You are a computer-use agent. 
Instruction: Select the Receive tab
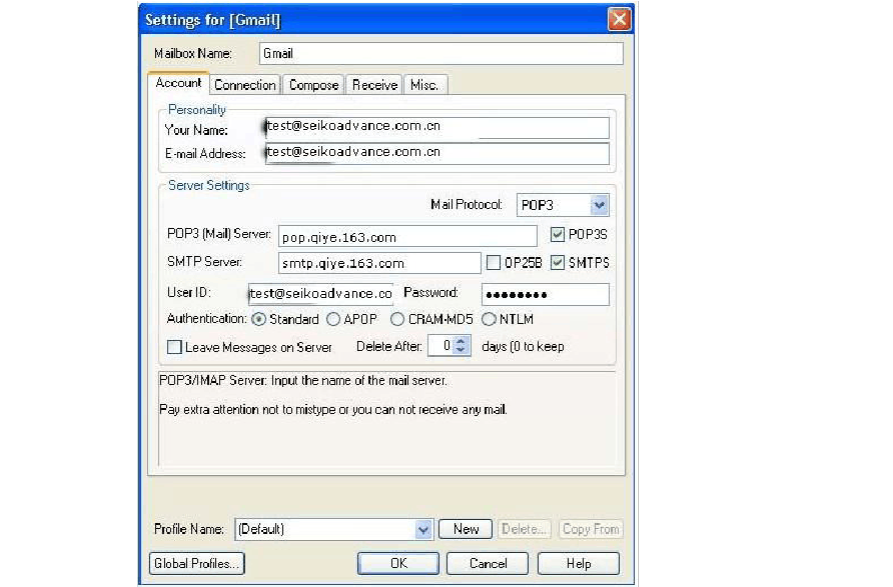[x=374, y=85]
